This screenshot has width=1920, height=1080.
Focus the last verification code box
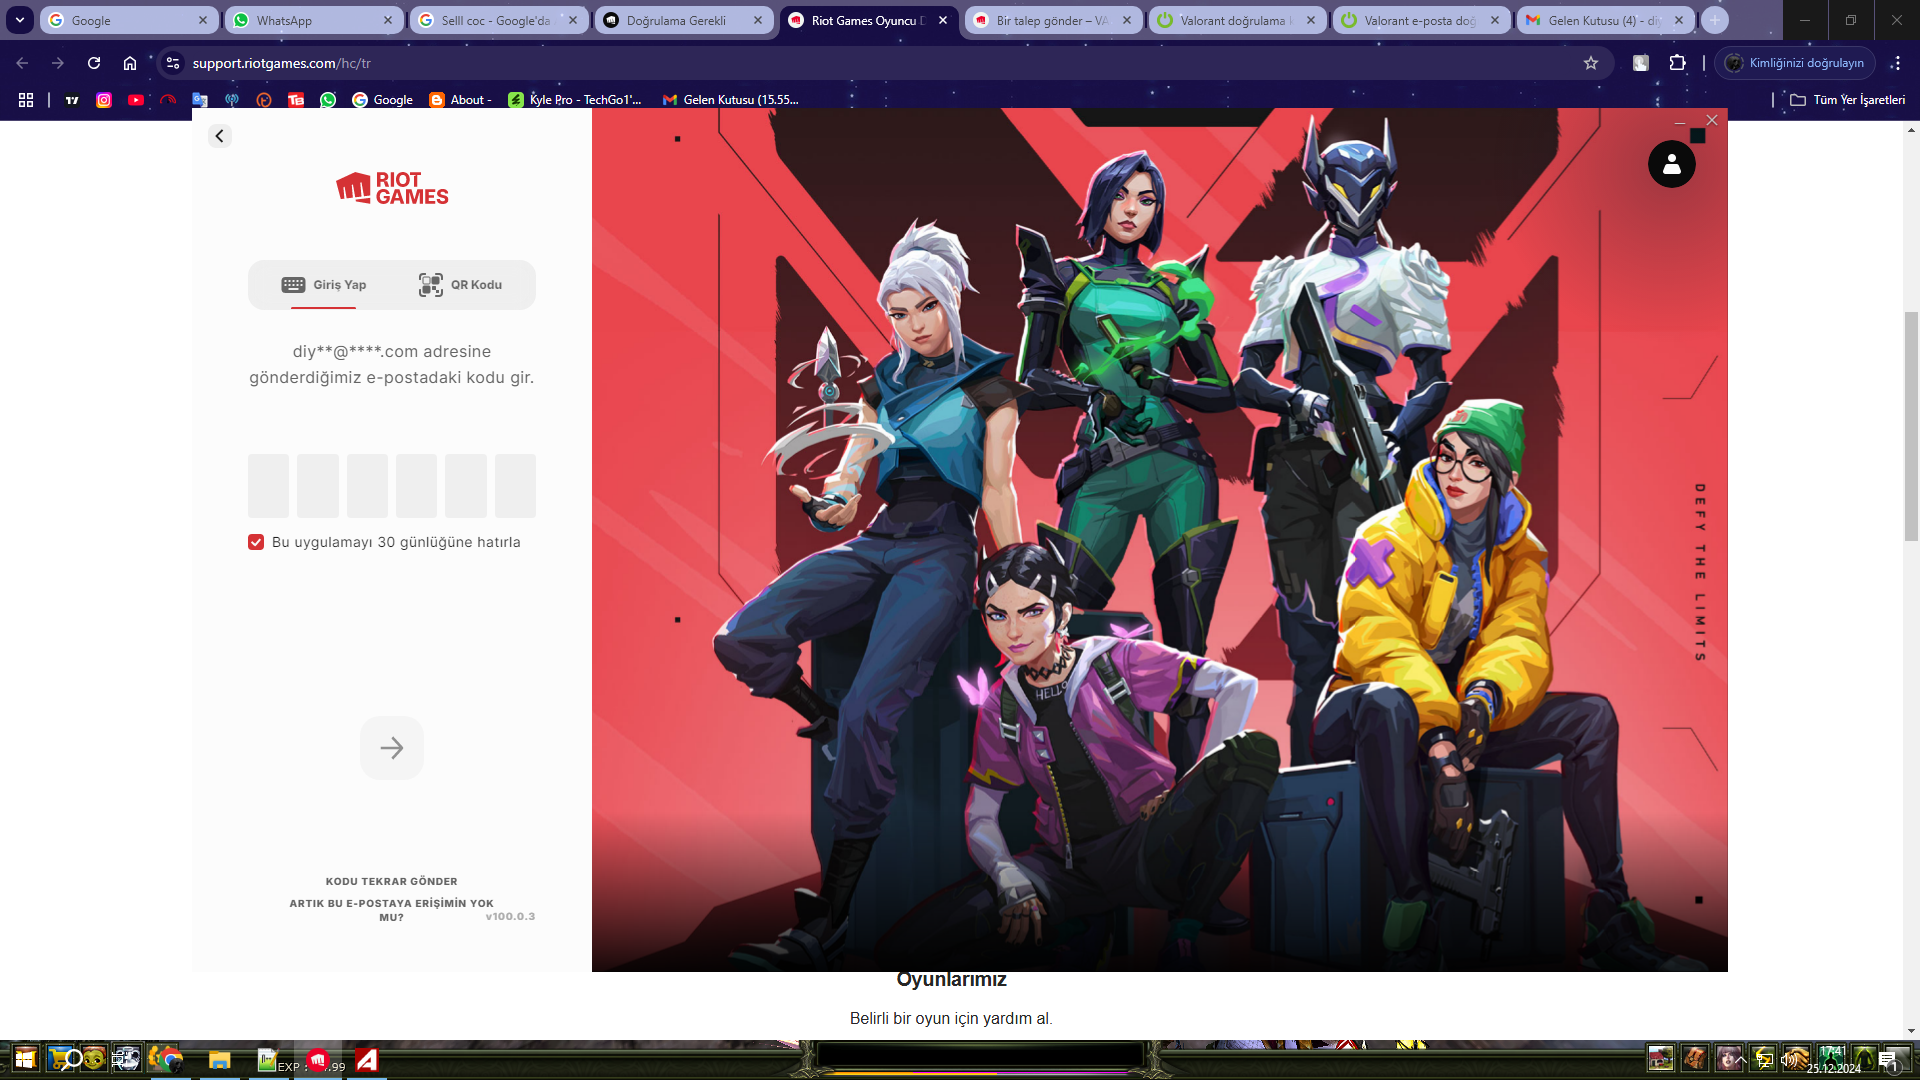coord(515,486)
